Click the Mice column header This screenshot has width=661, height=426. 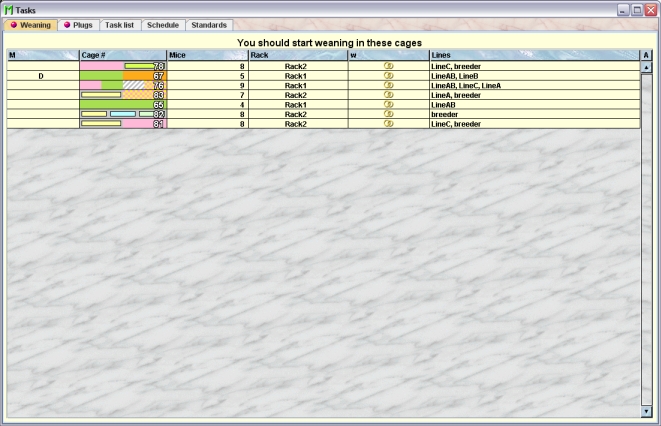(207, 55)
